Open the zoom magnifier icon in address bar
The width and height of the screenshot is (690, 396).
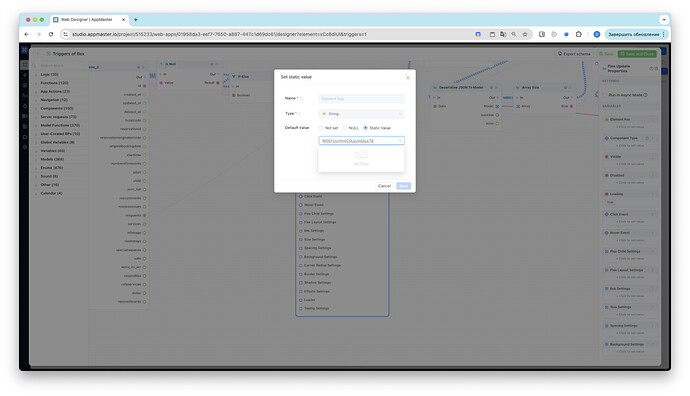click(514, 34)
